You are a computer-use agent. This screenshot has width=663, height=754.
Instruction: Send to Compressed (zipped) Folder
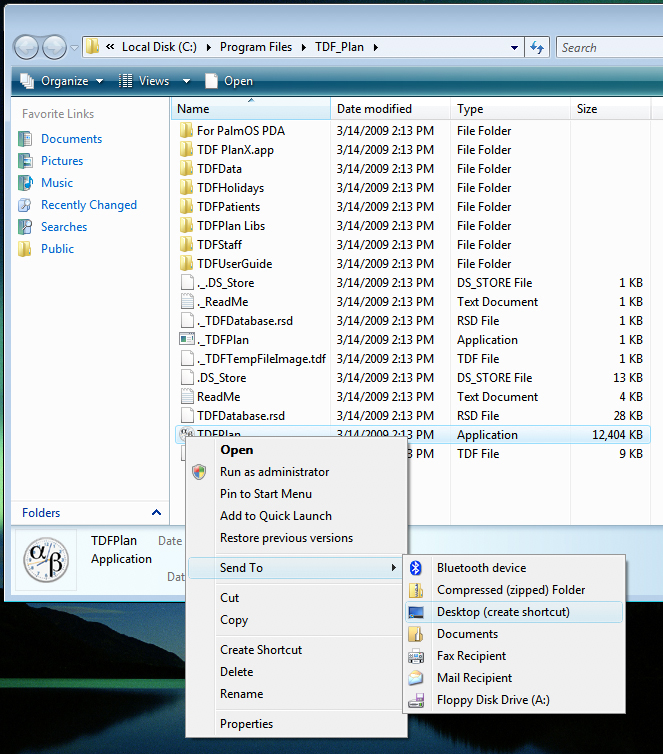point(514,590)
